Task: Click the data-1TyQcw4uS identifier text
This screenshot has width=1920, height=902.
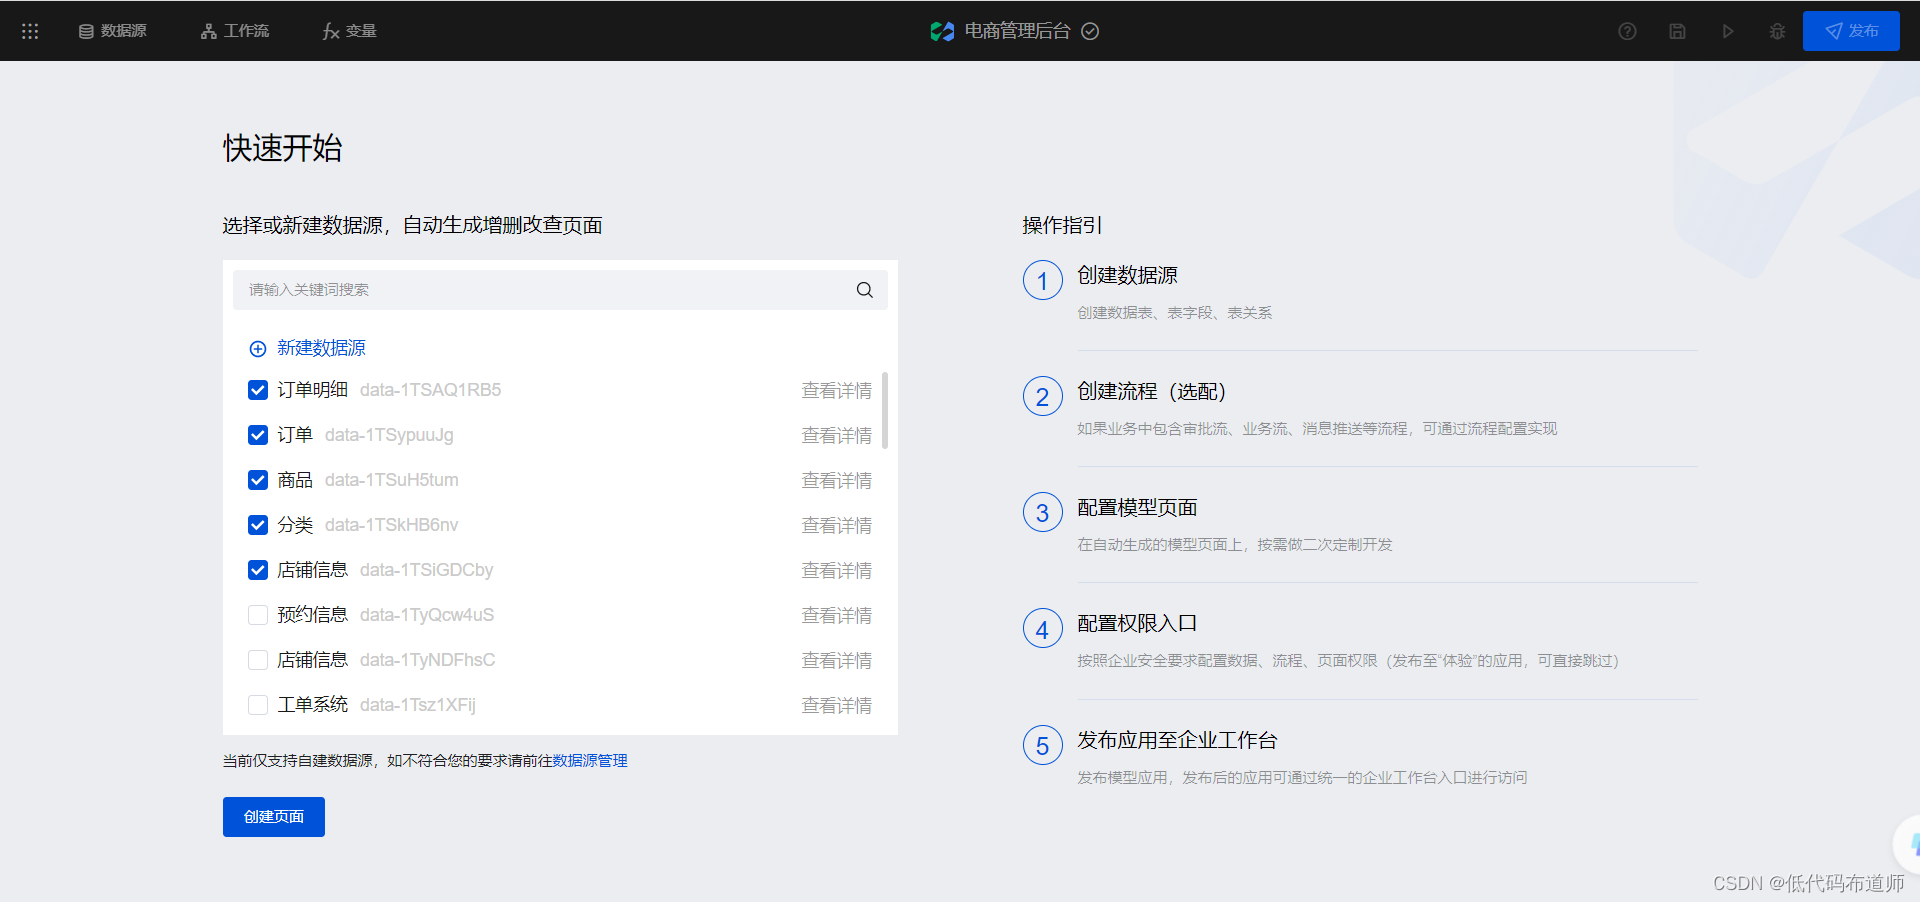Action: (427, 615)
